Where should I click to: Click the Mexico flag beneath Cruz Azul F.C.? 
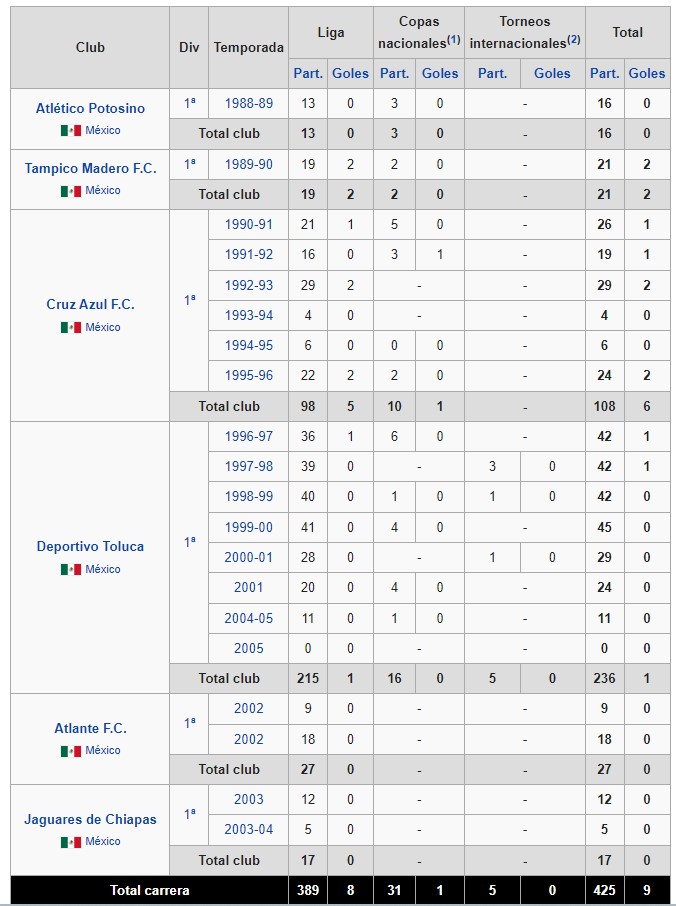(70, 328)
